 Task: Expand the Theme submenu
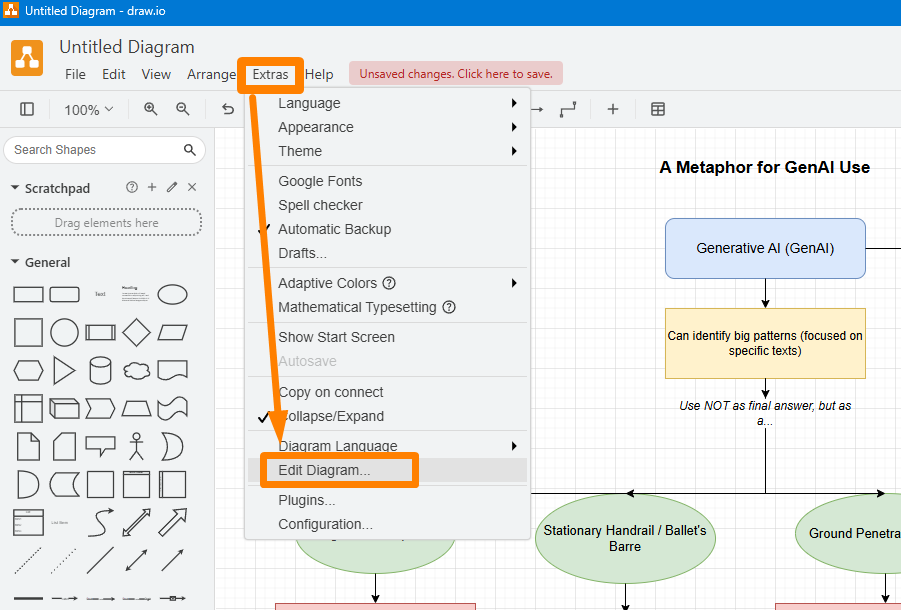(x=387, y=151)
